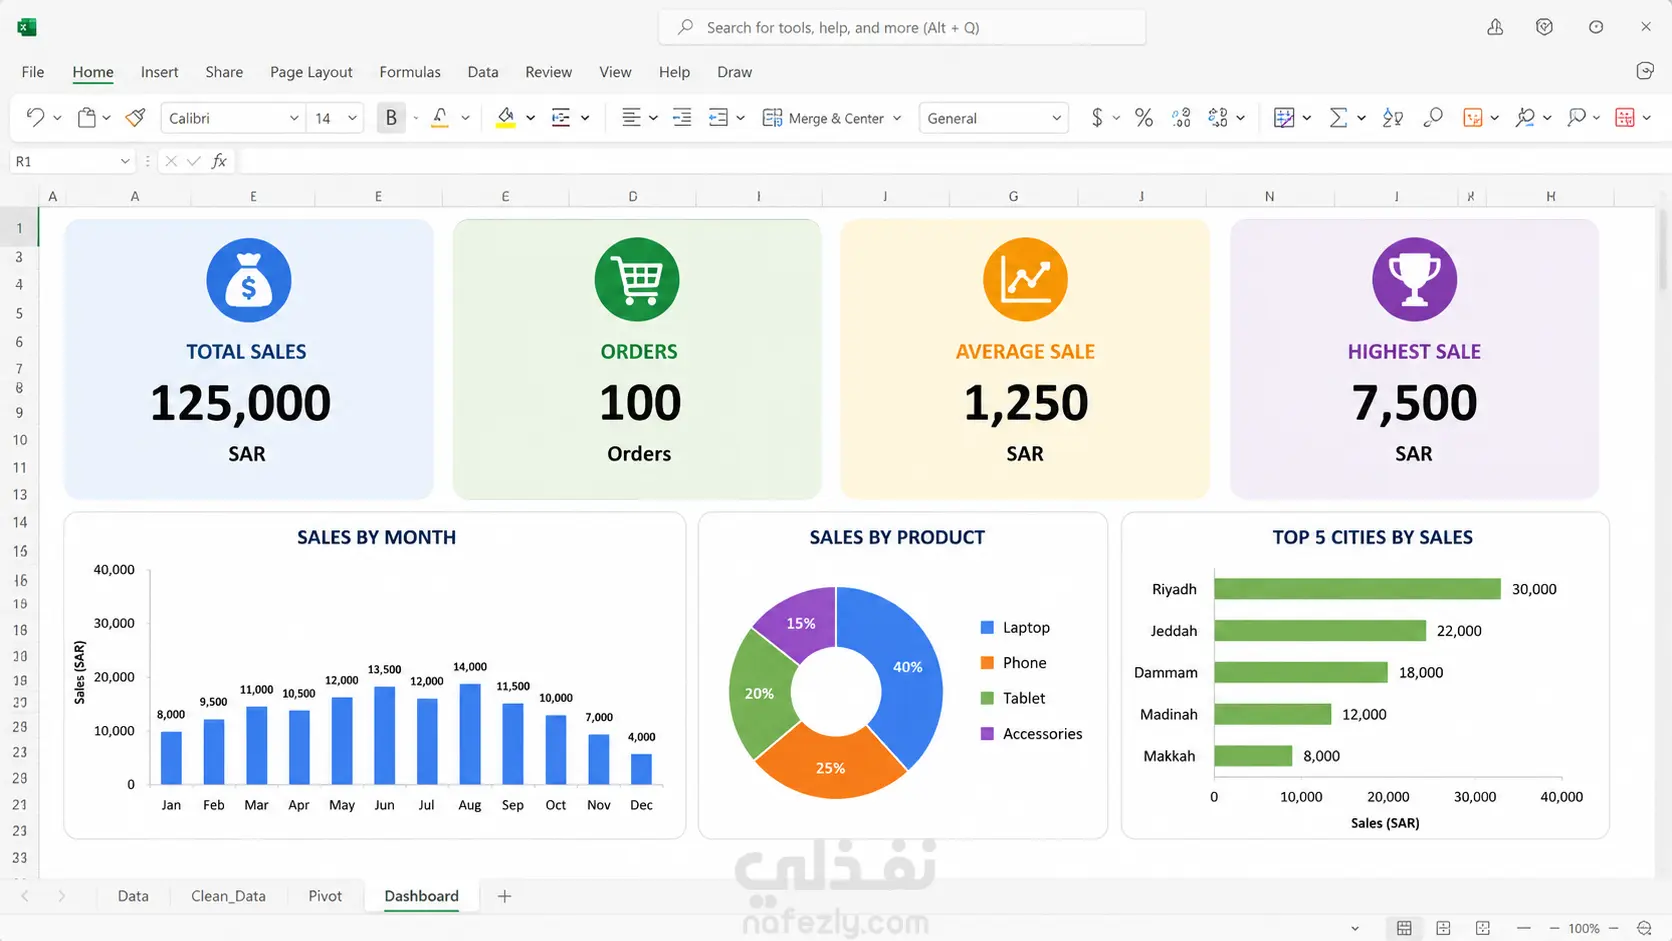Open the Page Layout tab
The image size is (1672, 941).
point(311,72)
